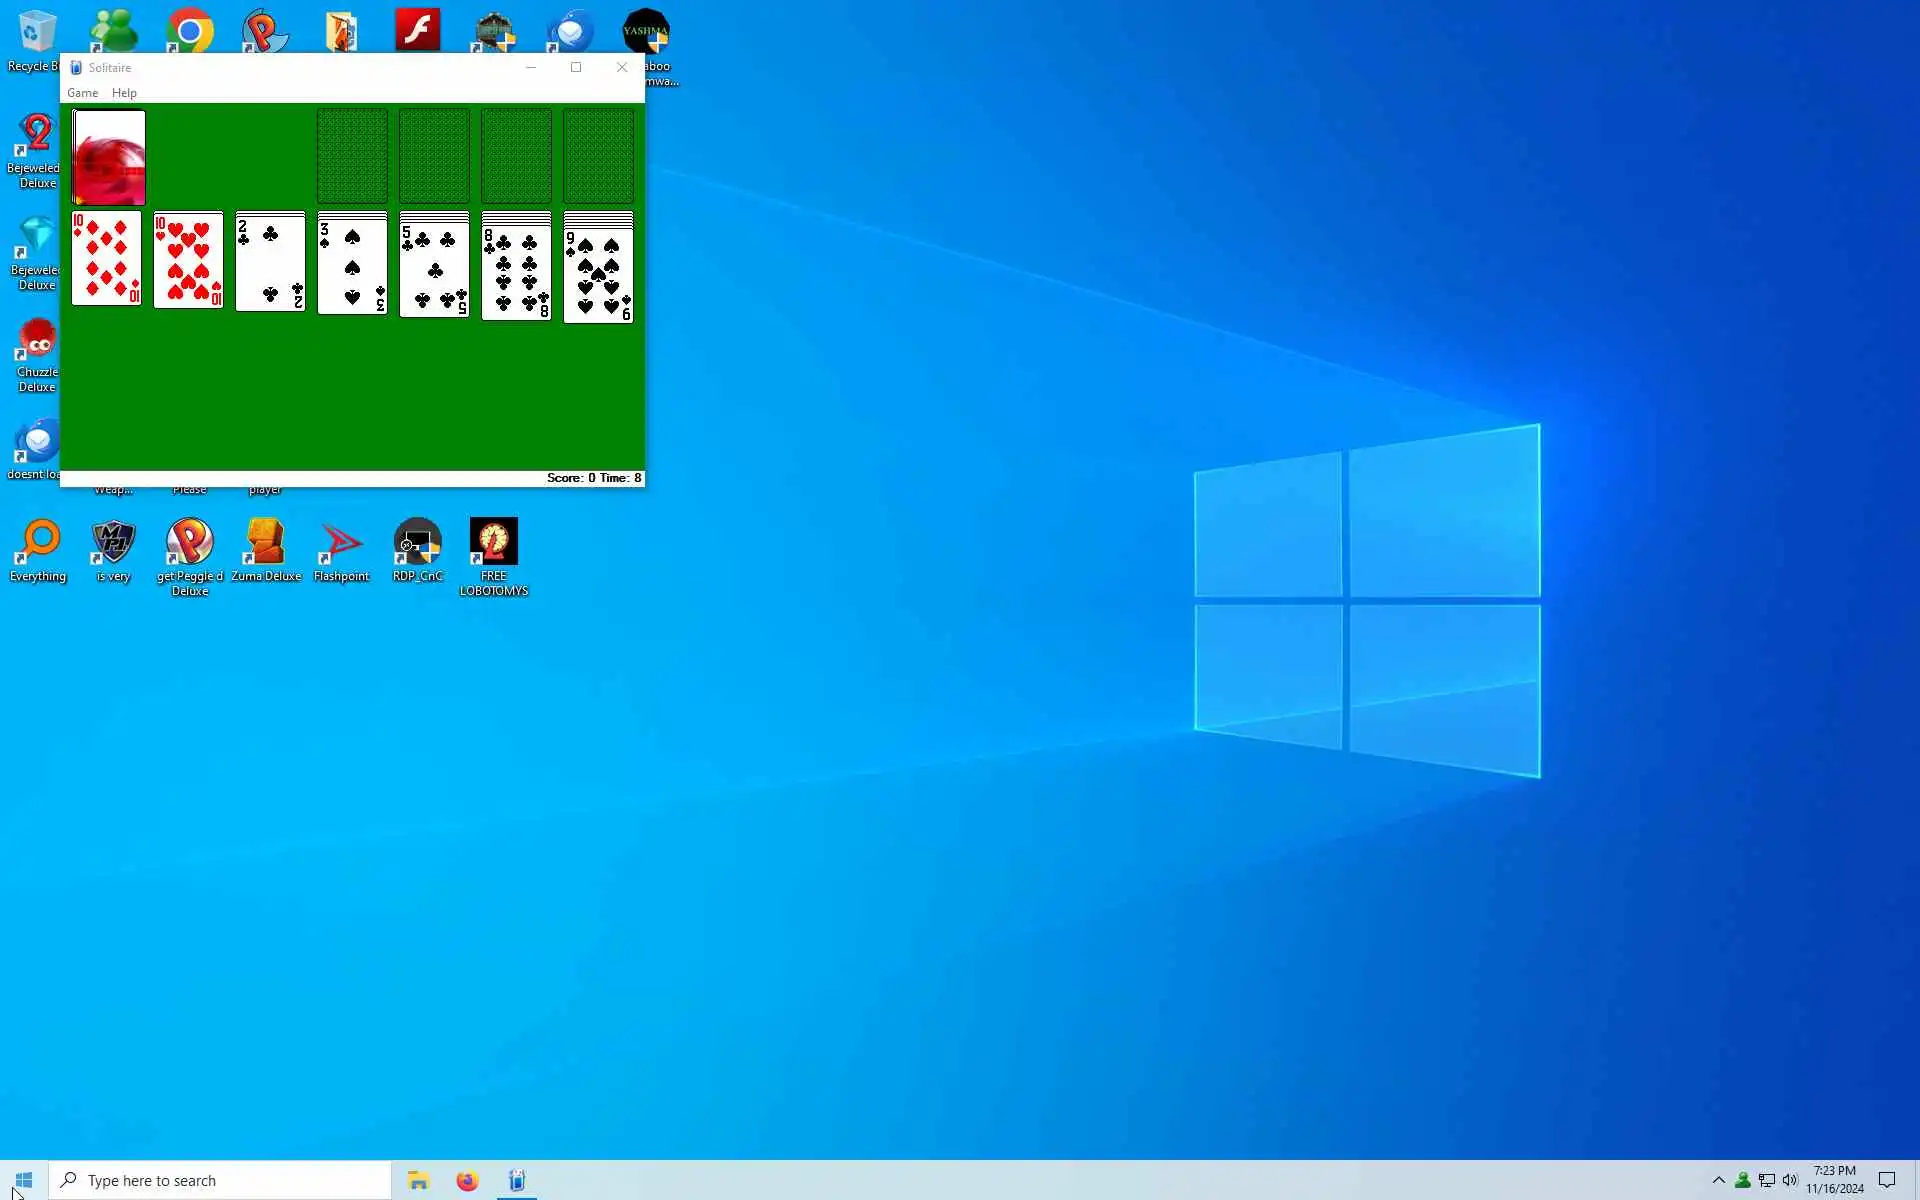Select the 10 of hearts card

pyautogui.click(x=189, y=260)
